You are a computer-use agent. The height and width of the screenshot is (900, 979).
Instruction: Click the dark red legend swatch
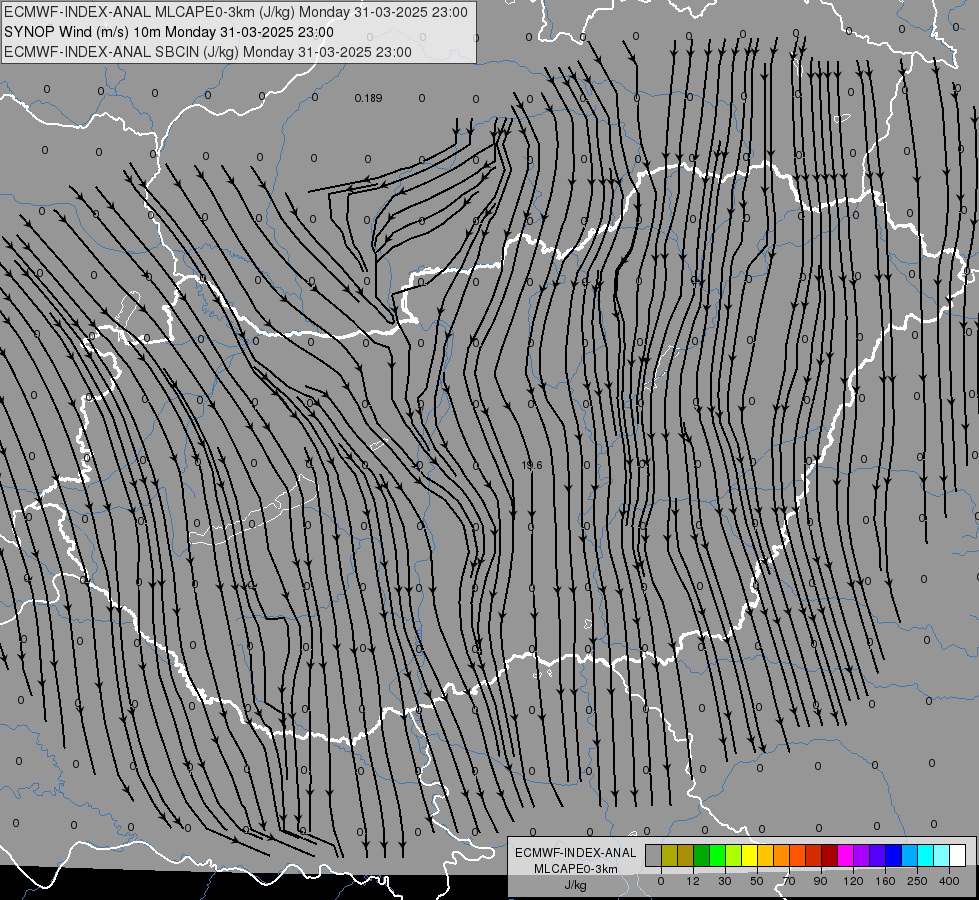pos(829,855)
